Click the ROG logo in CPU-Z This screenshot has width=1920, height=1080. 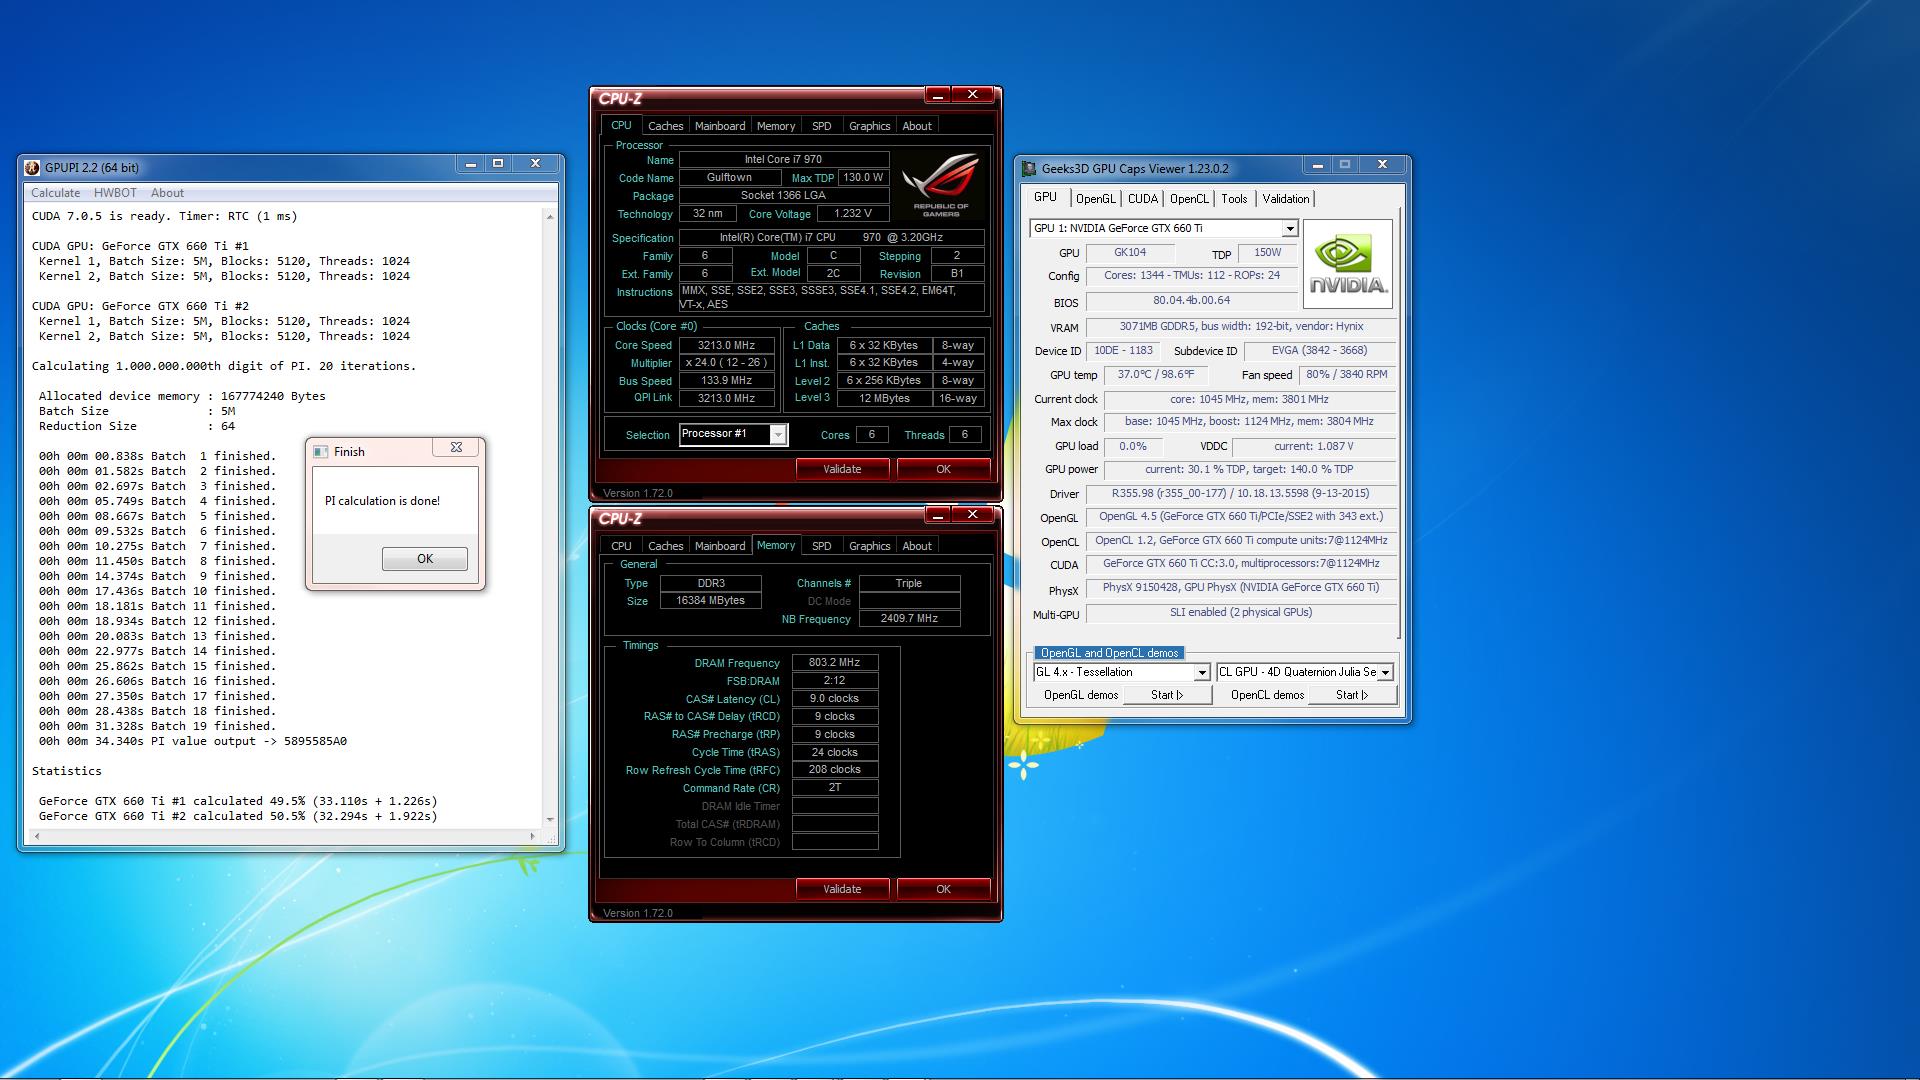click(940, 186)
